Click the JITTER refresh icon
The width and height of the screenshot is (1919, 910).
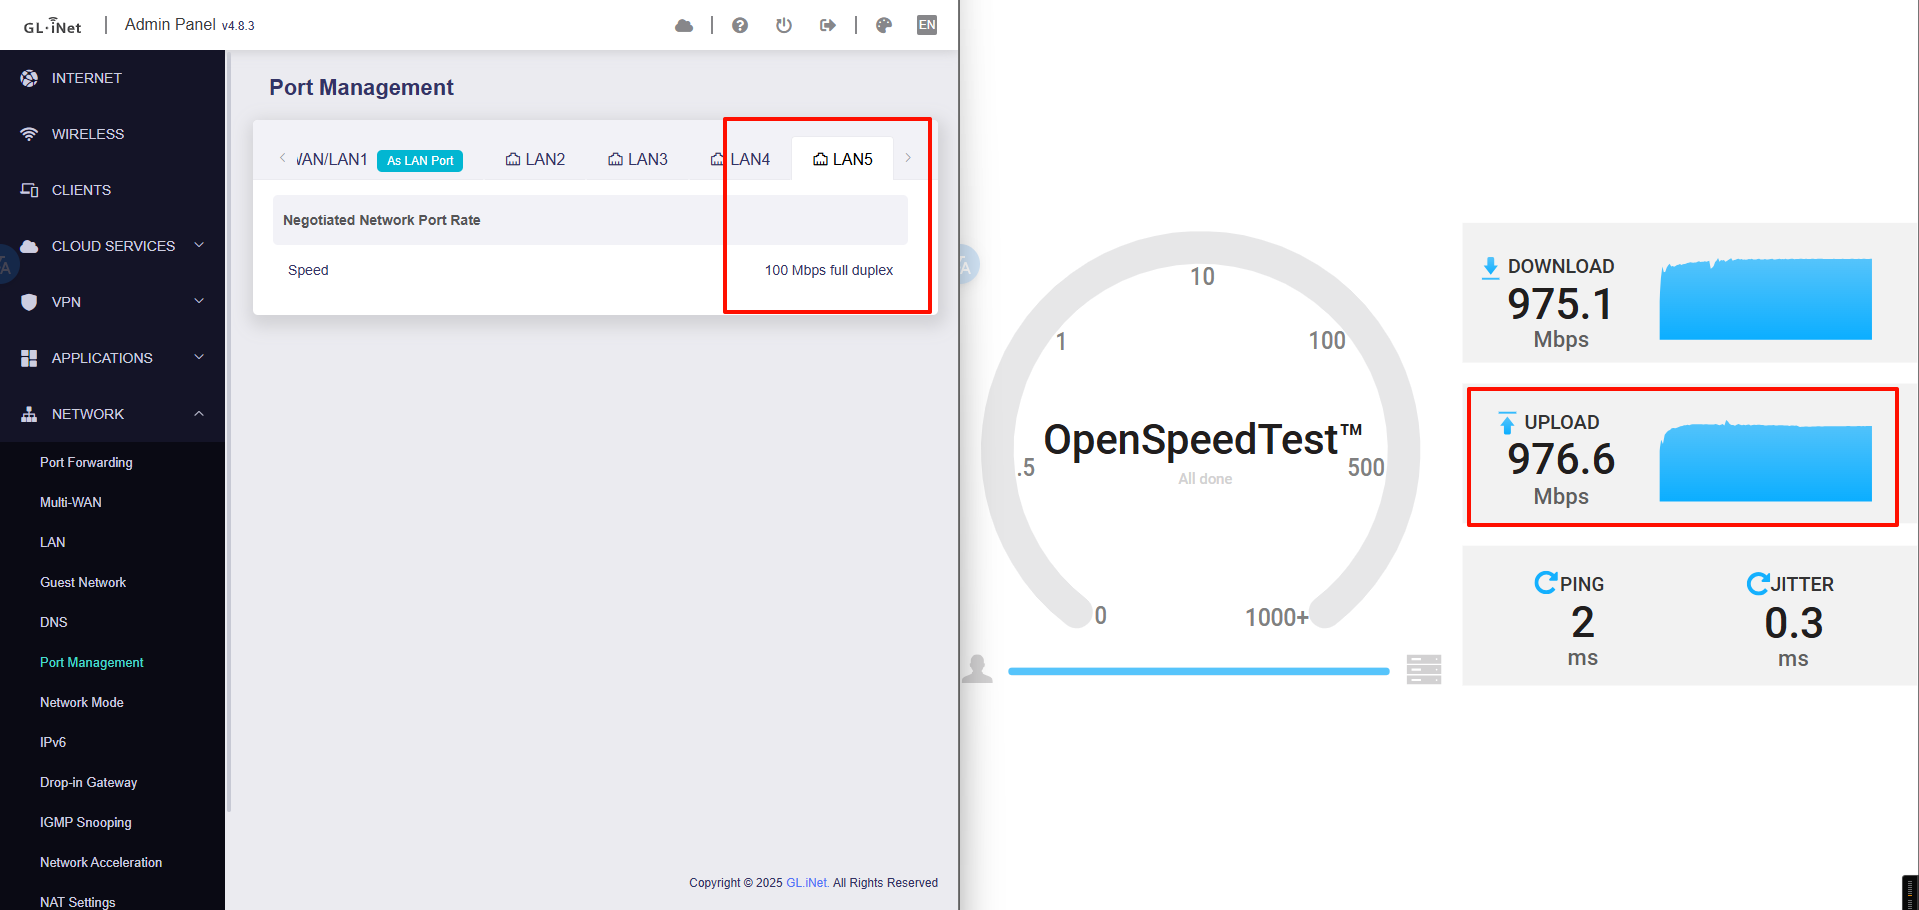1757,583
